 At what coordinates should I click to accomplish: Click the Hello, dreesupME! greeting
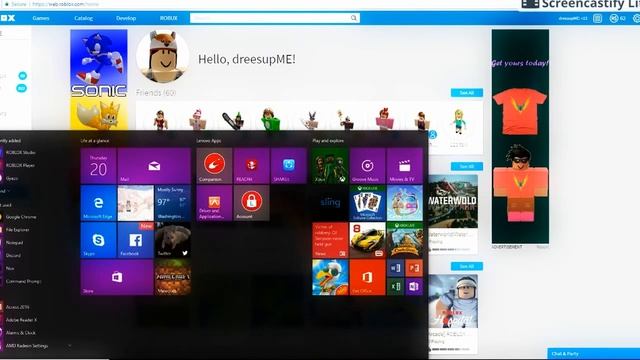pyautogui.click(x=247, y=59)
